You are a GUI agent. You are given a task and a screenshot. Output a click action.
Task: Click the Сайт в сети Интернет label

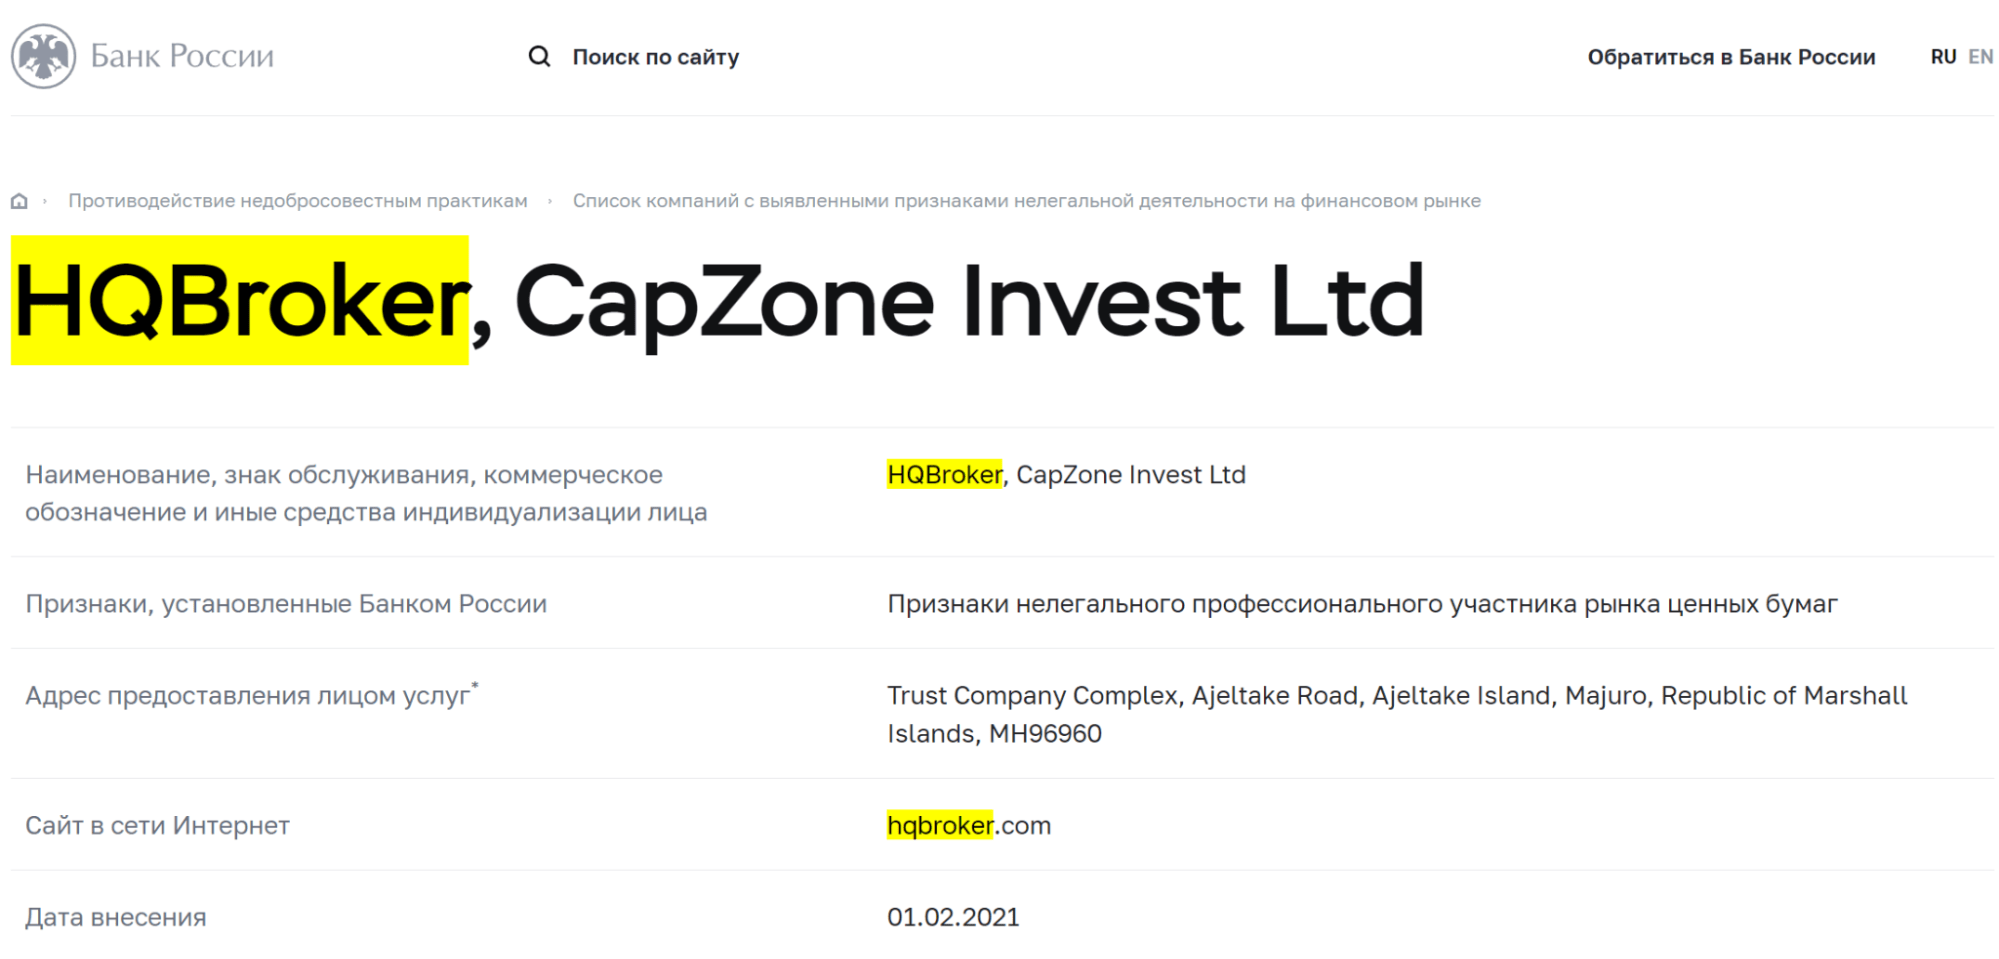click(158, 825)
